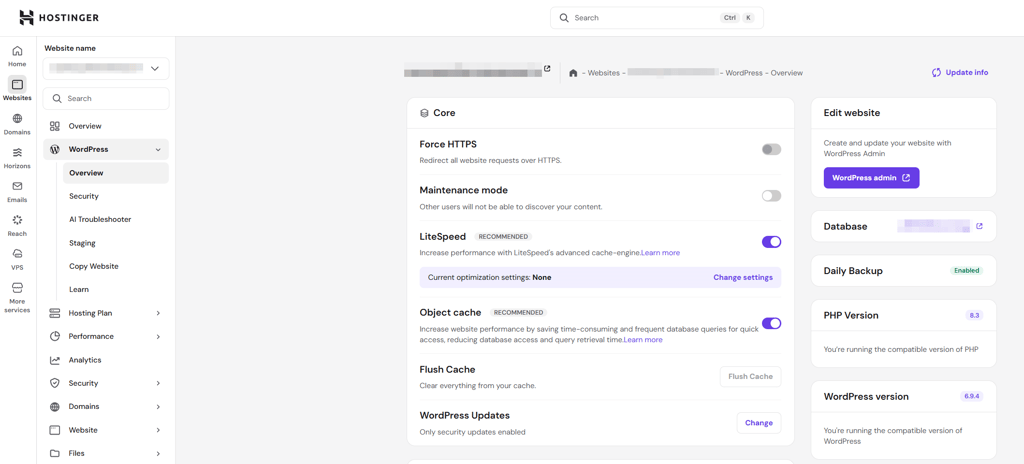Open the Horizons icon
Viewport: 1024px width, 464px height.
click(x=18, y=153)
